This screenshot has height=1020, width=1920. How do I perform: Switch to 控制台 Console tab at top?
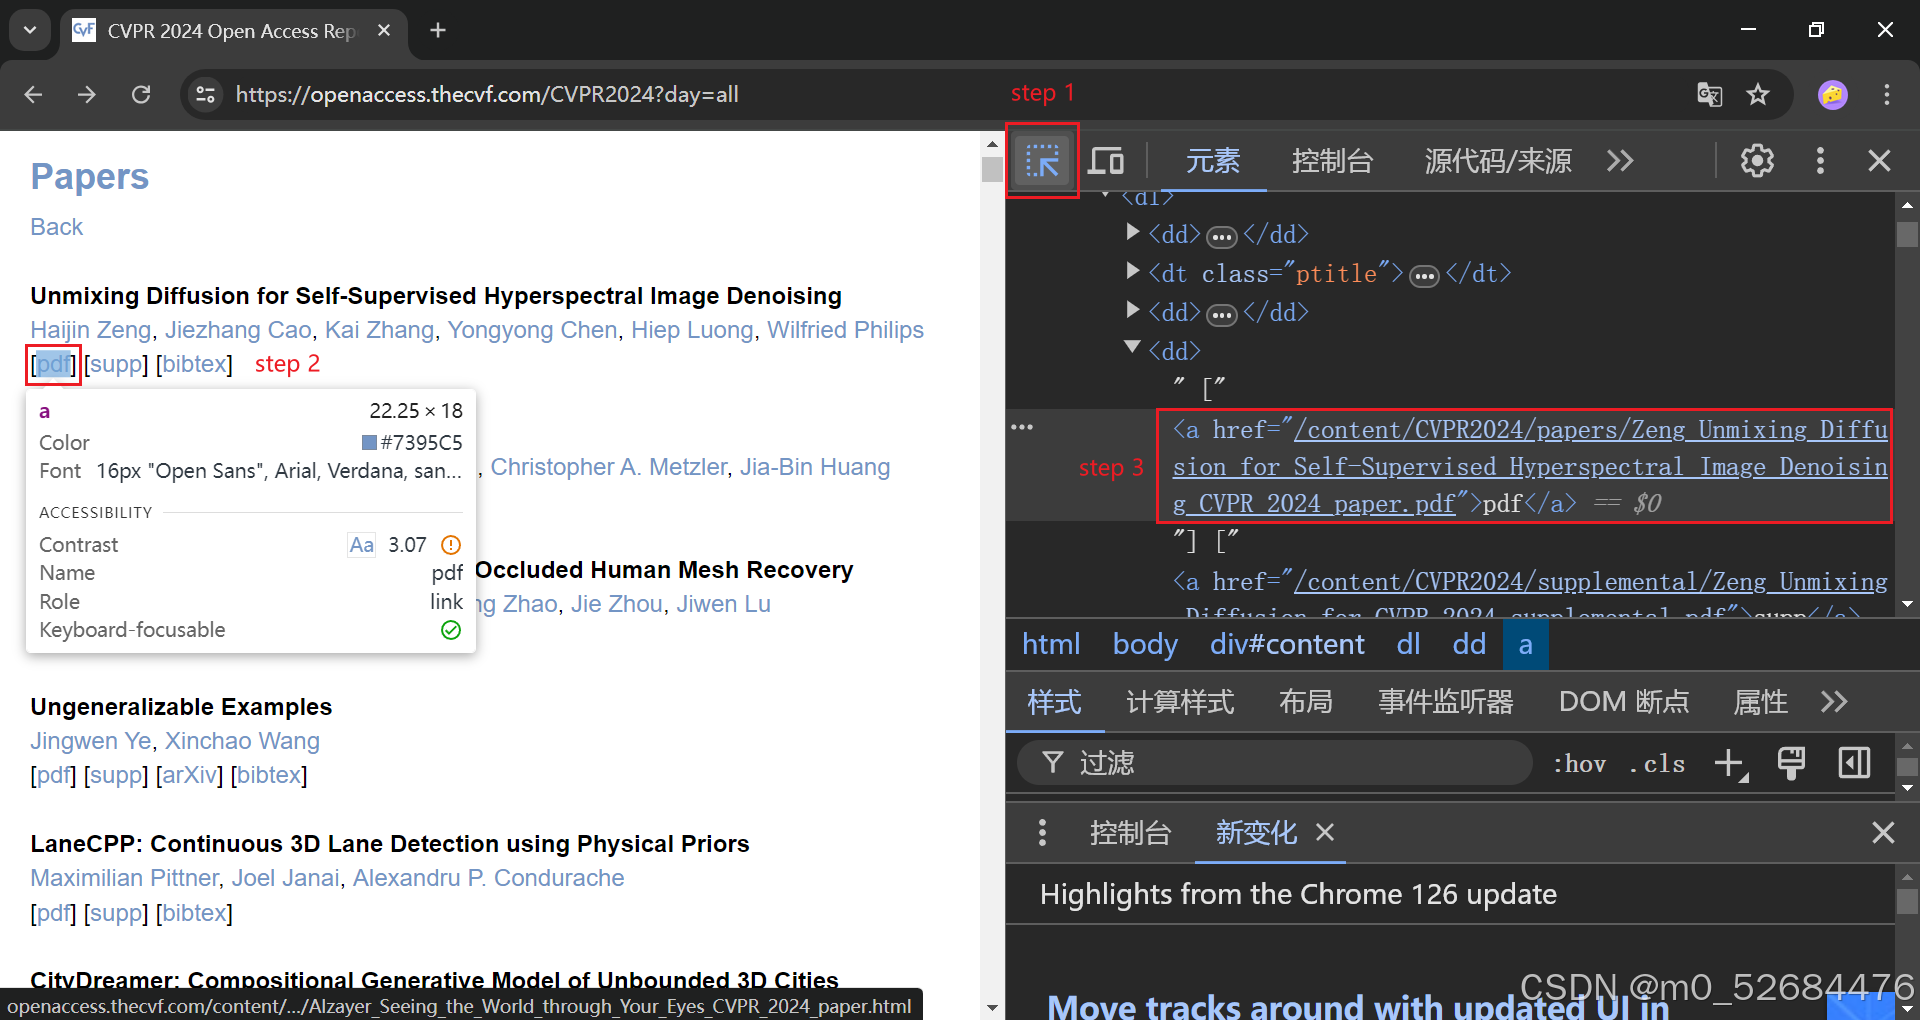(x=1332, y=161)
